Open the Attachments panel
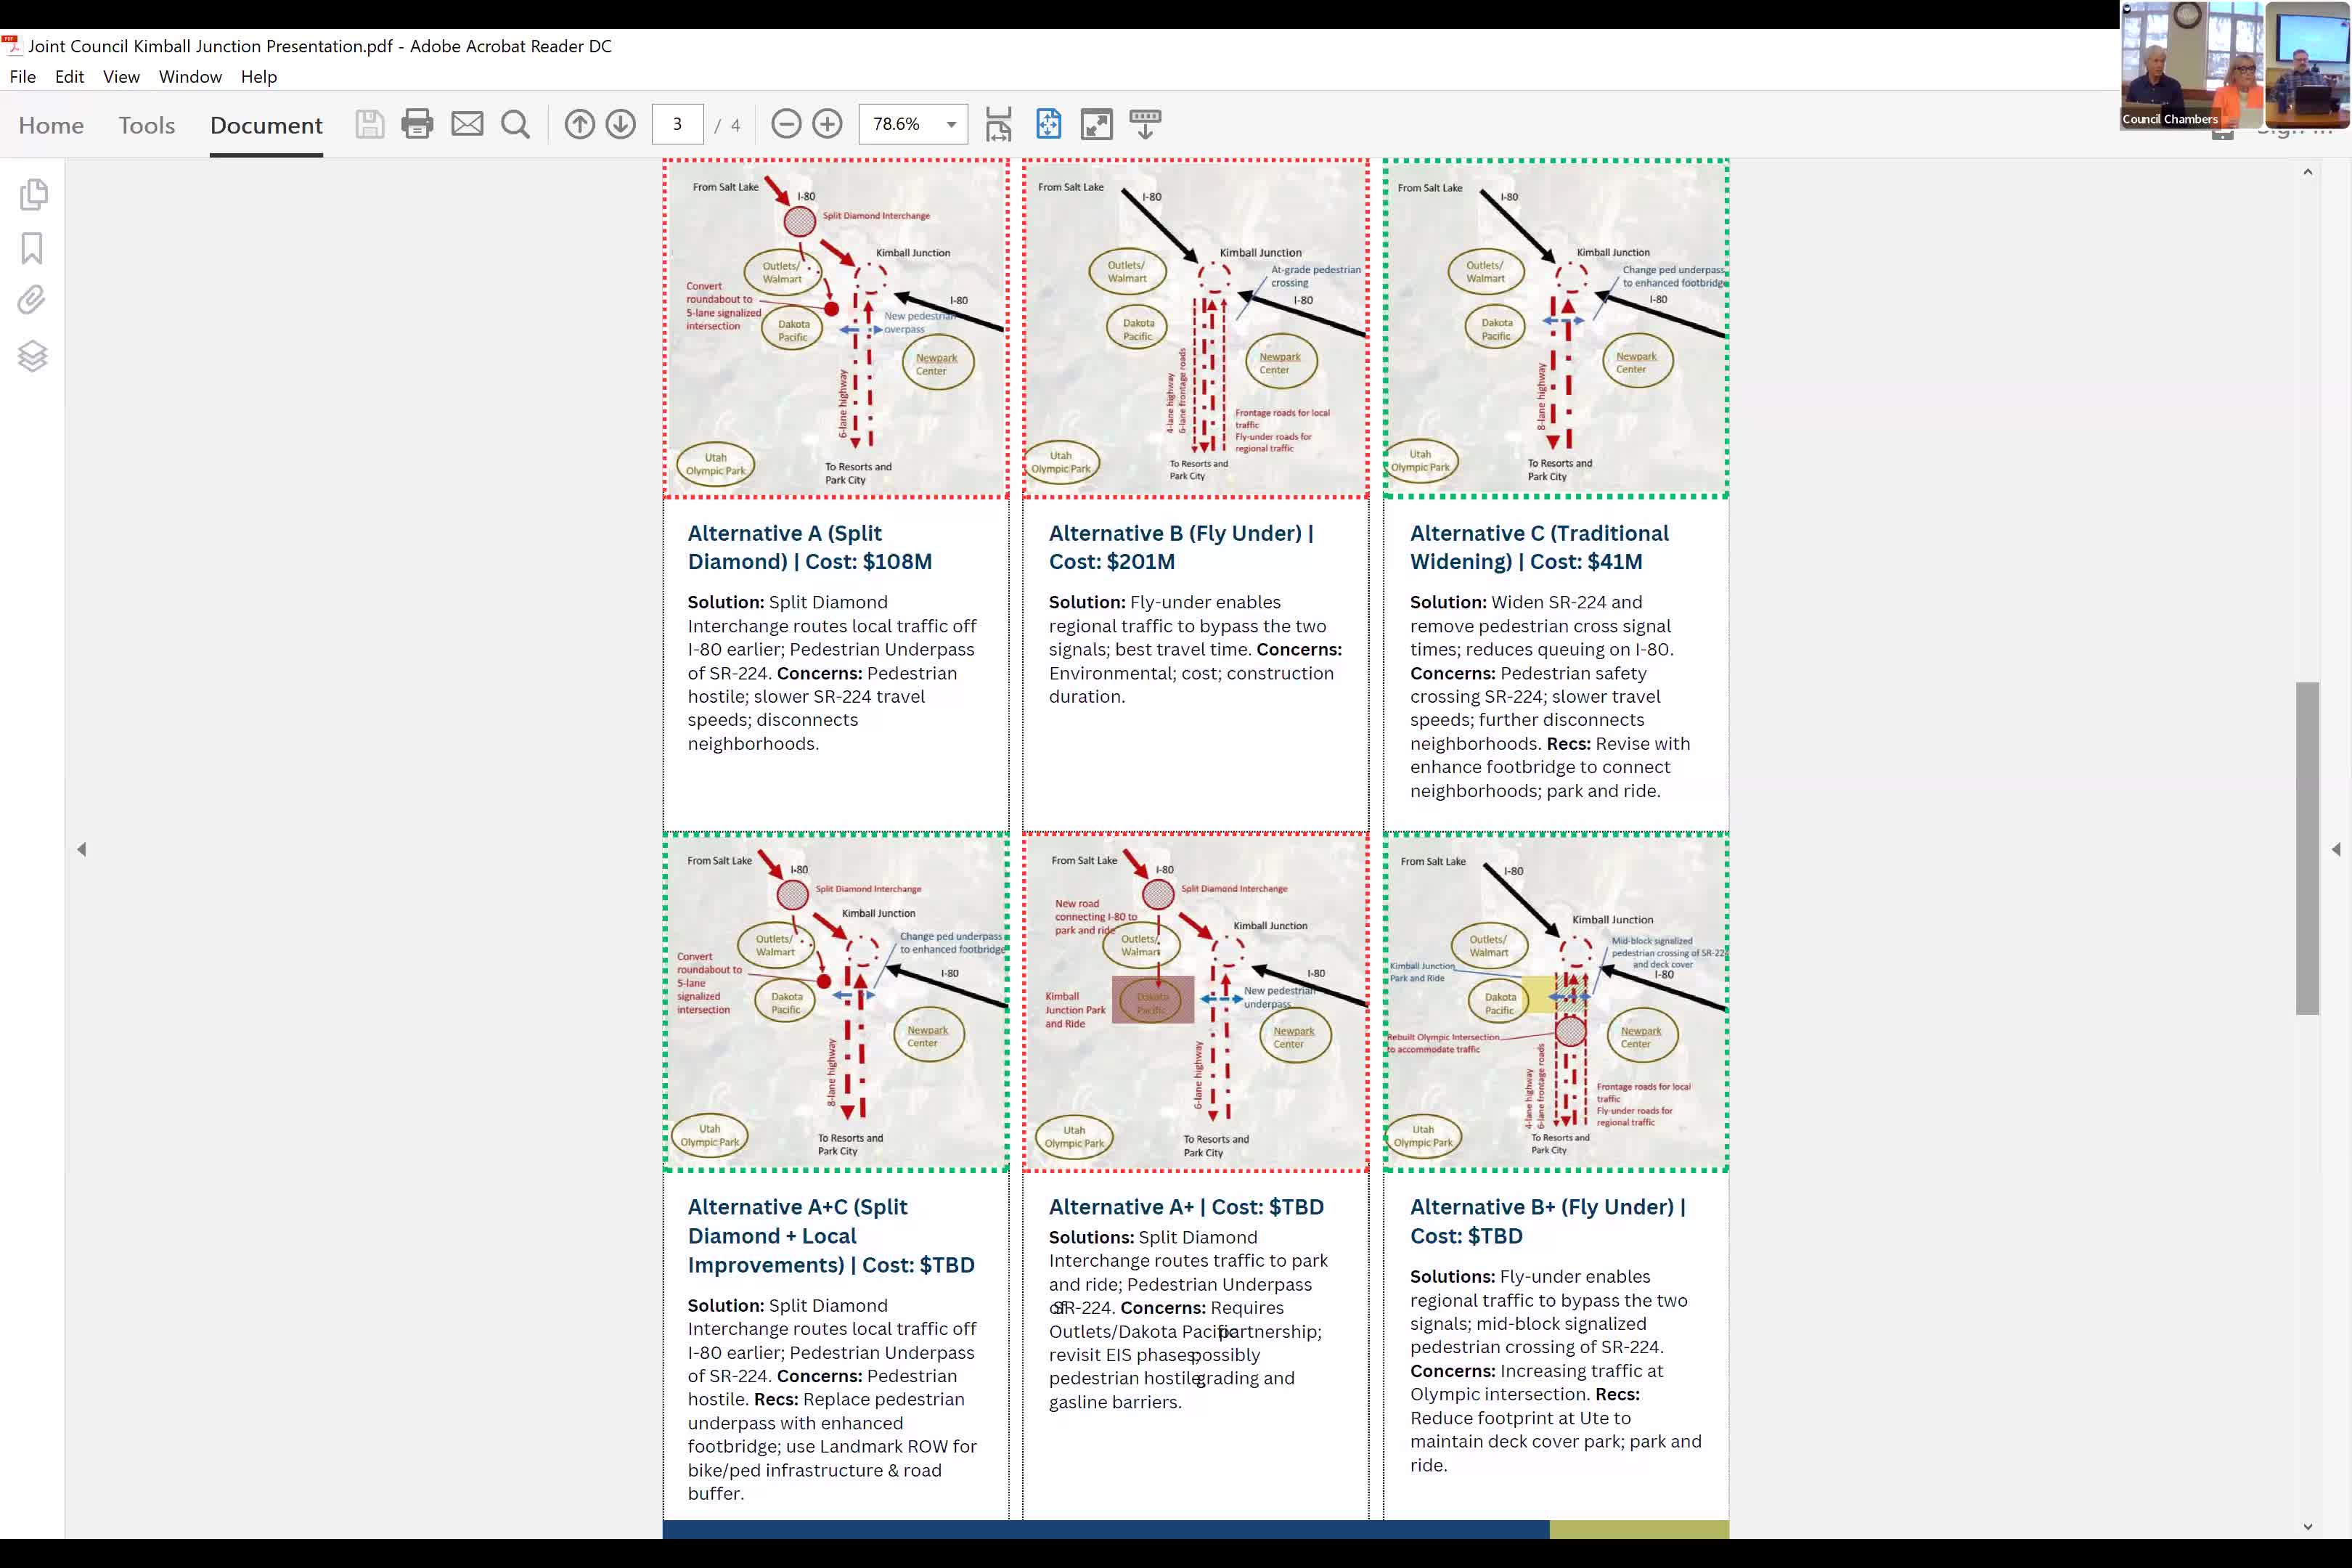 click(x=34, y=300)
